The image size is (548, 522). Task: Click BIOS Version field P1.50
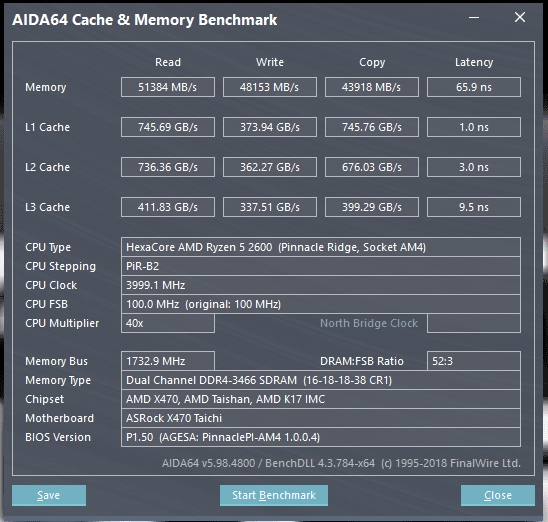321,437
